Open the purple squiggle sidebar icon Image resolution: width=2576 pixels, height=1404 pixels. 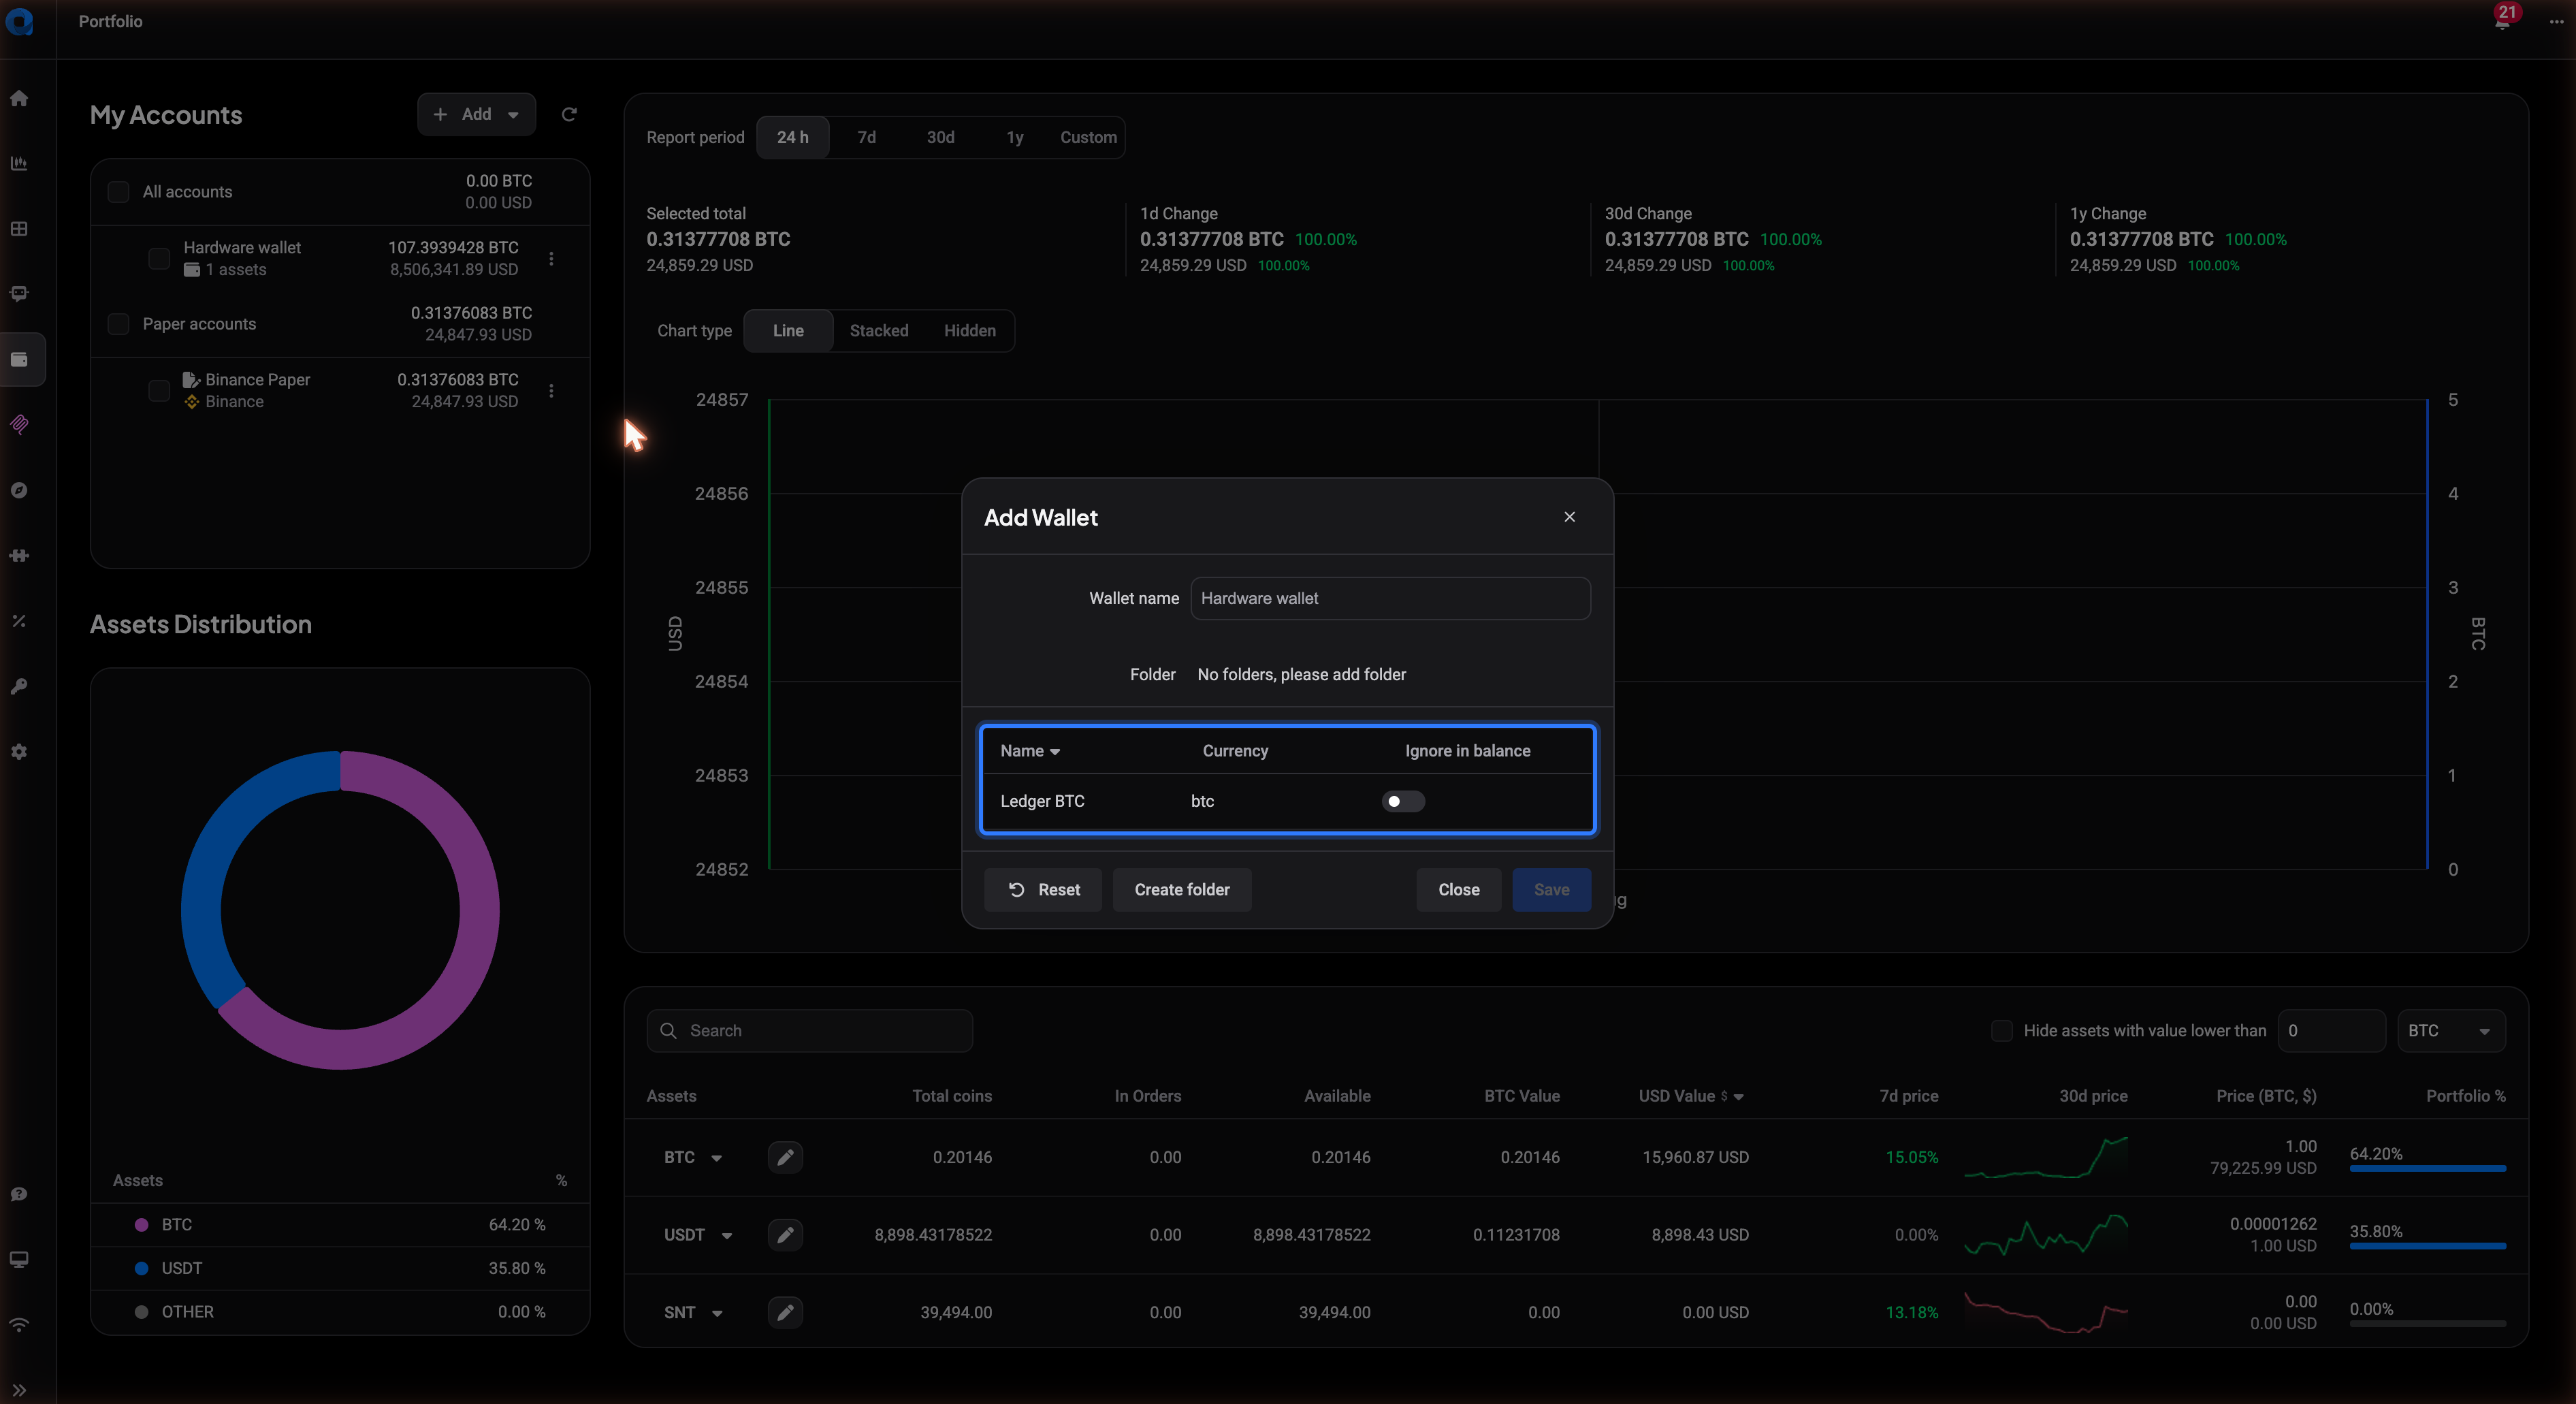coord(19,425)
